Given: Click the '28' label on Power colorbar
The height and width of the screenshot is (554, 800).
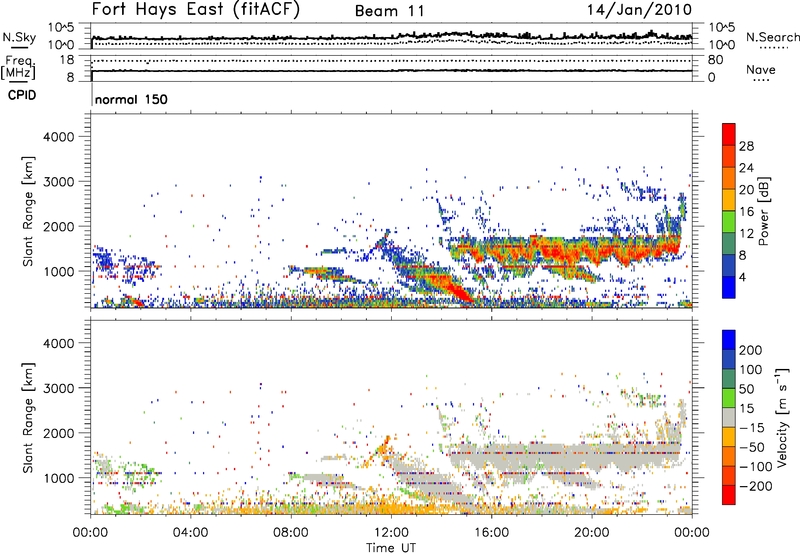Looking at the screenshot, I should click(x=746, y=146).
